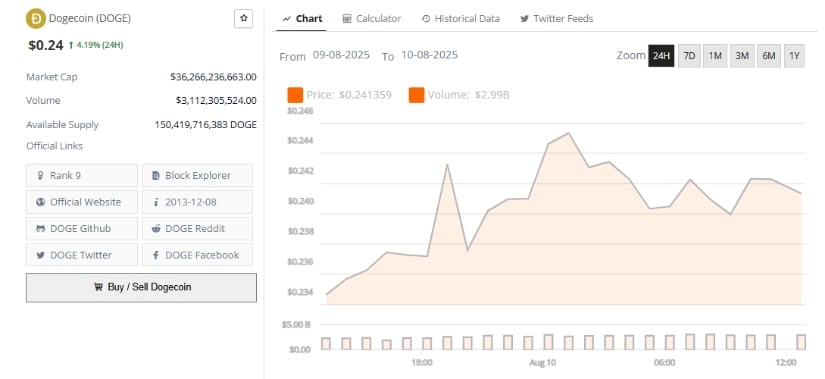Viewport: 825px width, 379px height.
Task: Open the Twitter Feeds tab
Action: pyautogui.click(x=557, y=19)
